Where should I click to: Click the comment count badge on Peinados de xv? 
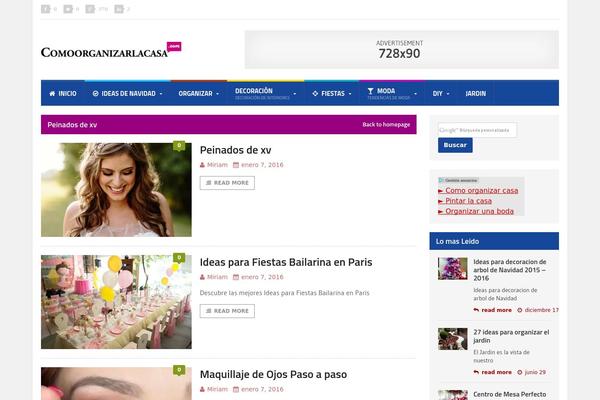tap(179, 146)
